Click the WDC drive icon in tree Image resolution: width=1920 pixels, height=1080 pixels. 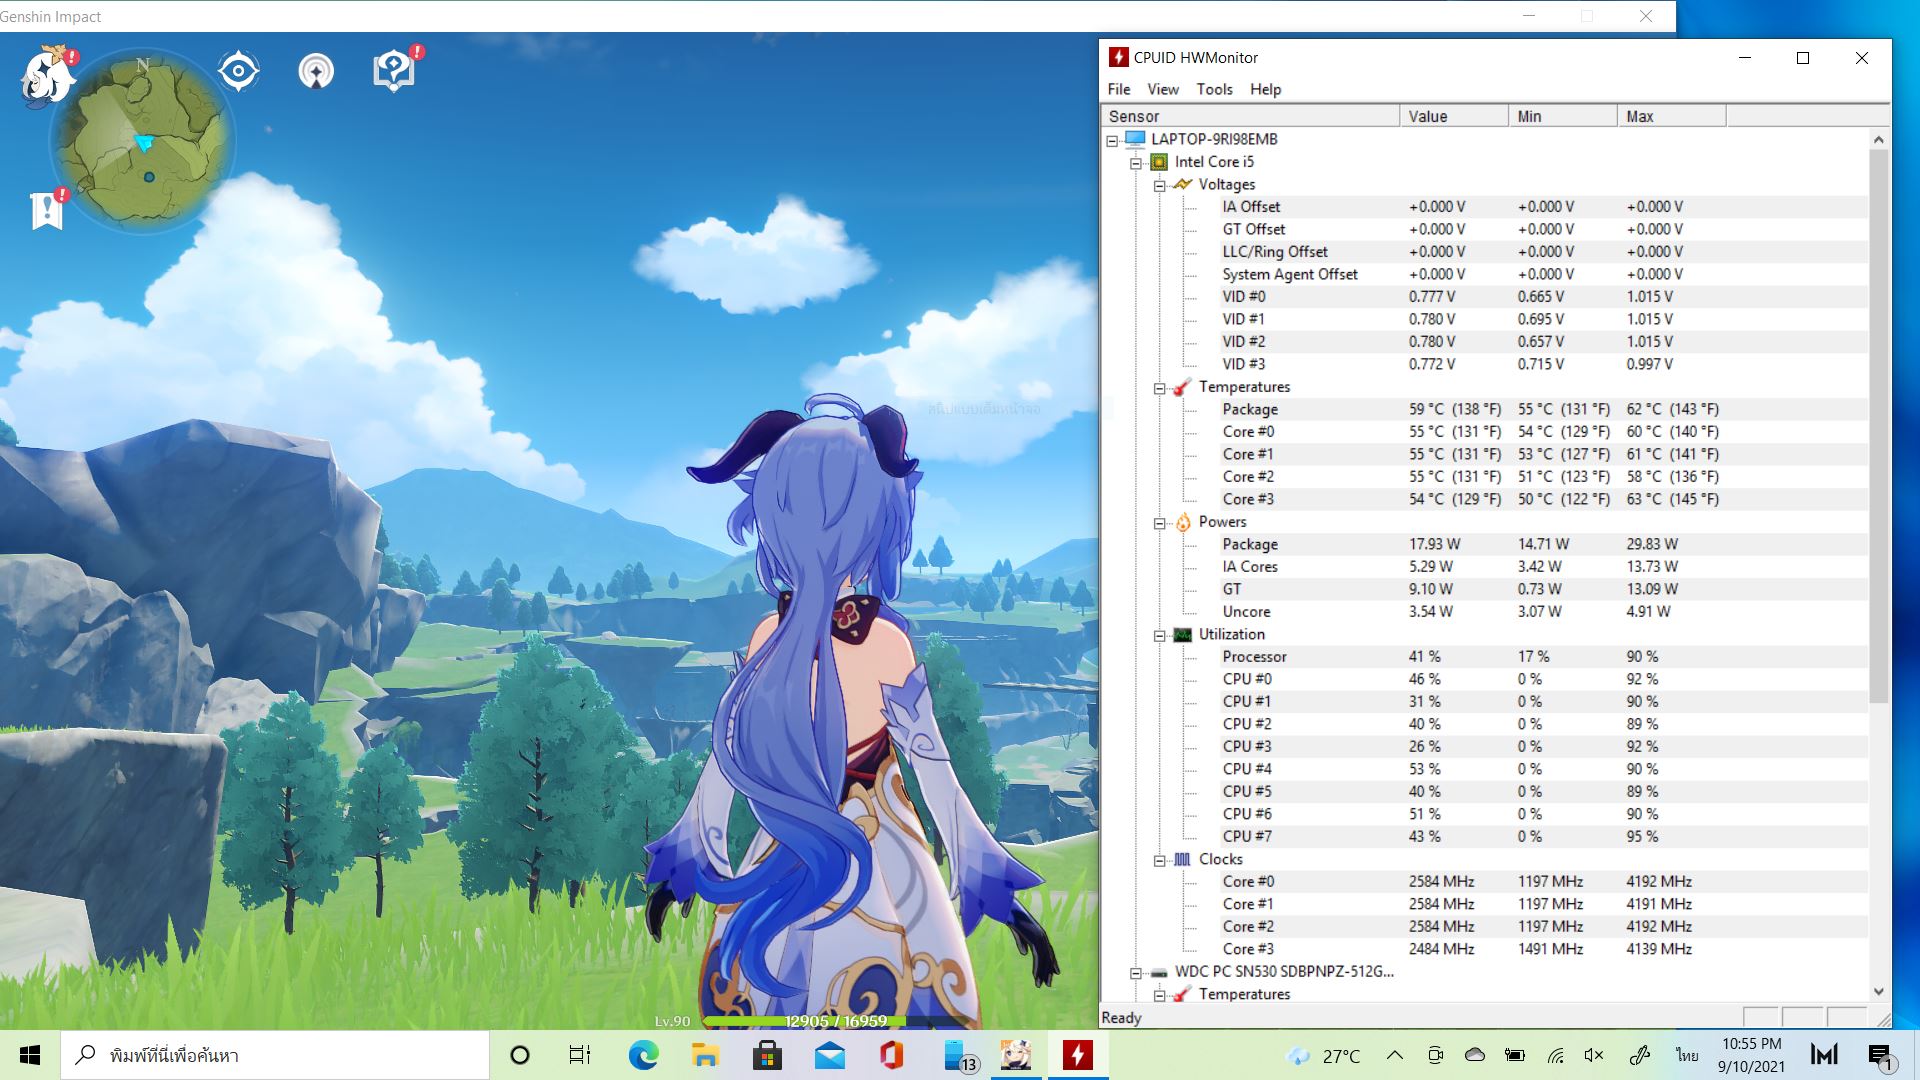coord(1159,972)
